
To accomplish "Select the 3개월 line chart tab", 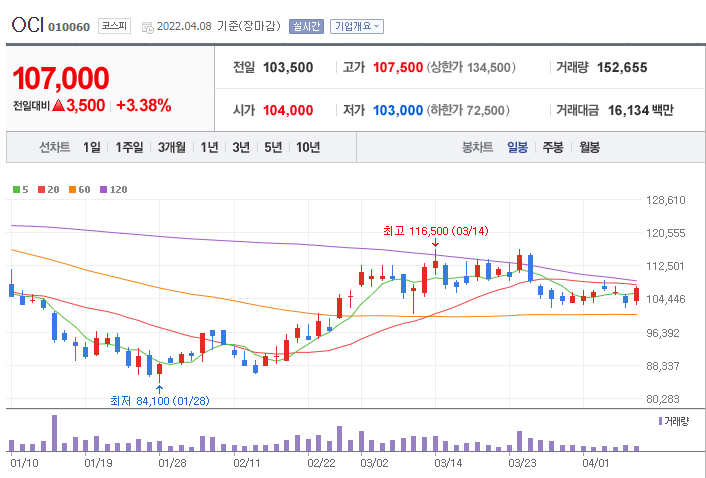I will [x=172, y=147].
